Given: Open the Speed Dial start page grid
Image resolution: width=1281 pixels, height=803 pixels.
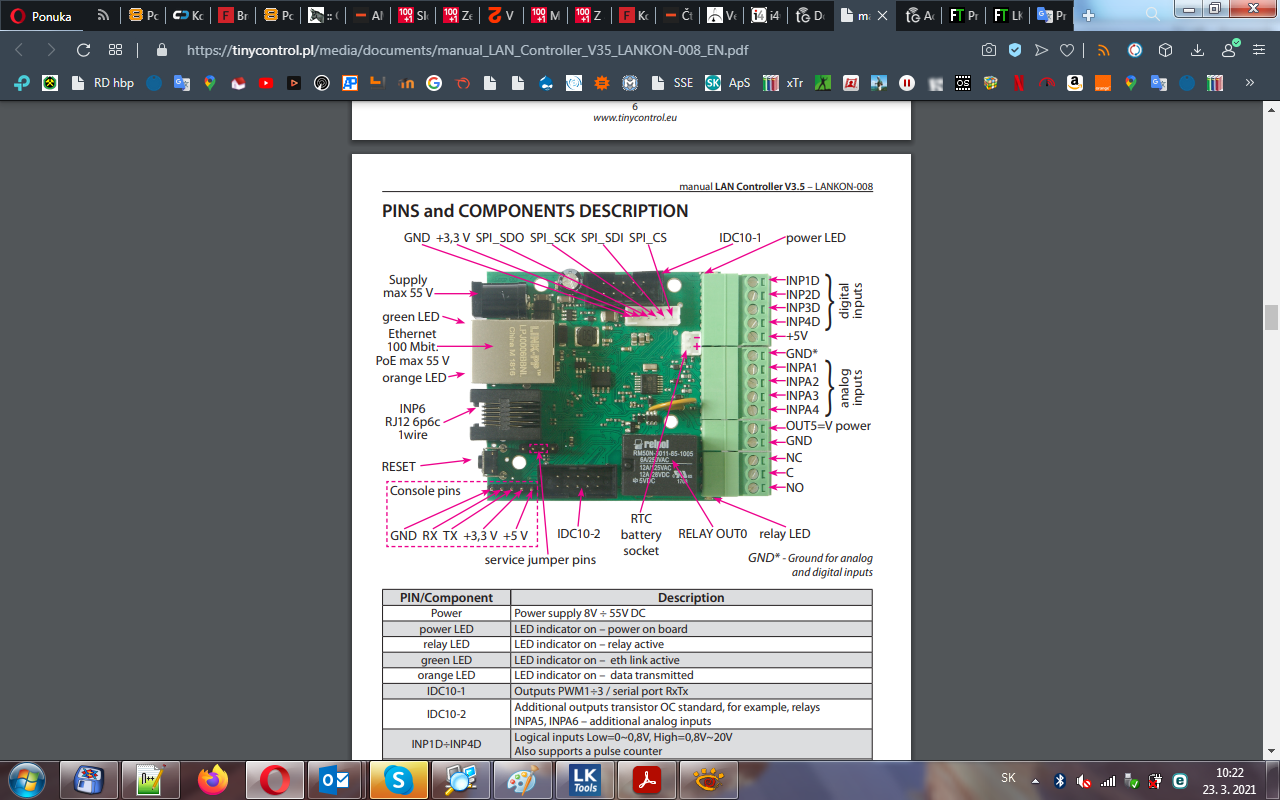Looking at the screenshot, I should pos(115,50).
